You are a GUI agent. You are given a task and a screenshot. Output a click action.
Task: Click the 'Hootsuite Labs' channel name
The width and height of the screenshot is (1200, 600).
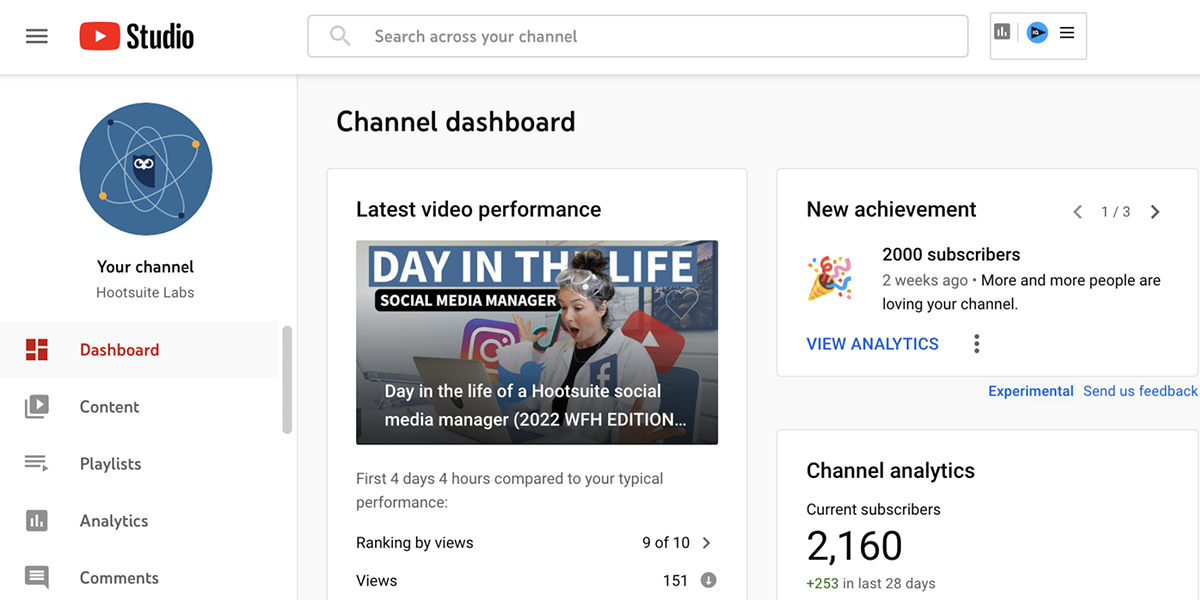[x=145, y=293]
